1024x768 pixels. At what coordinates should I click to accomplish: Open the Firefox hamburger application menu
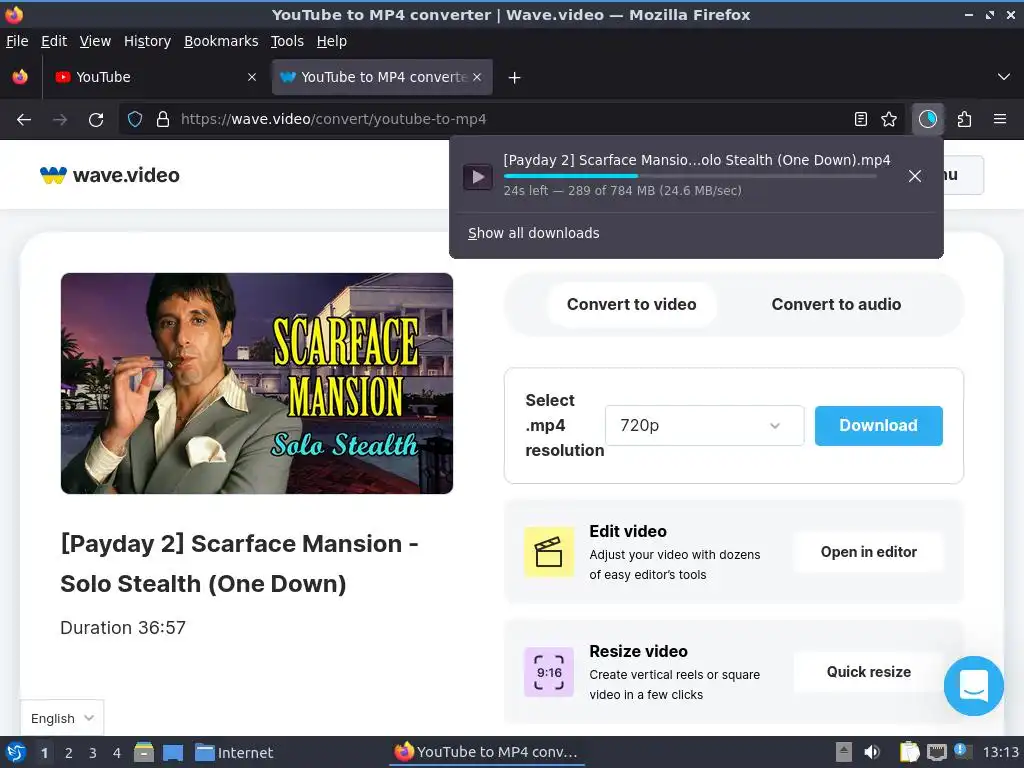pos(999,119)
